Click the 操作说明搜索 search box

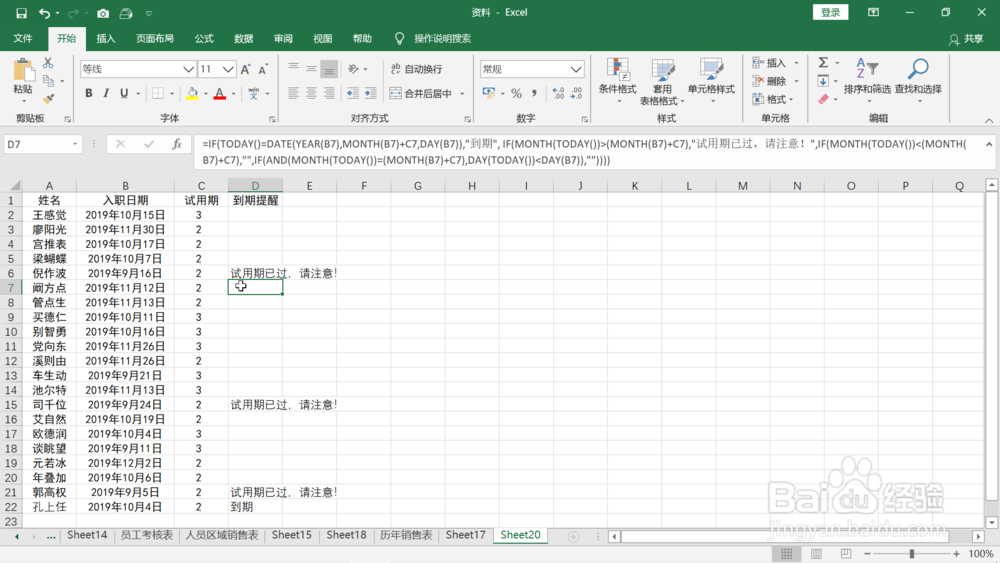click(442, 38)
